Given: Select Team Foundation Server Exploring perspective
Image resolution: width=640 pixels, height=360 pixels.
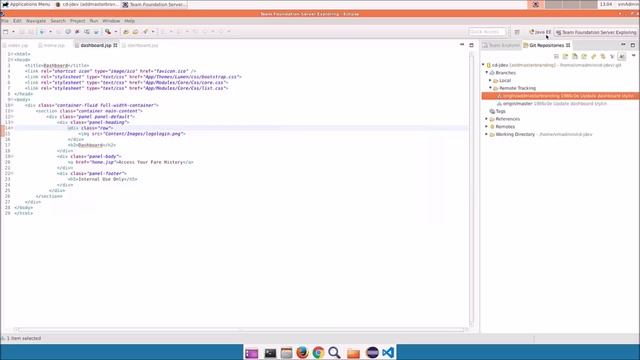Looking at the screenshot, I should (596, 32).
